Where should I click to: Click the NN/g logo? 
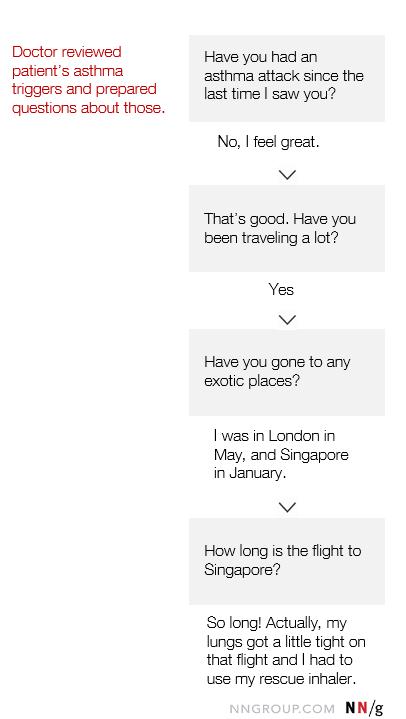coord(364,708)
